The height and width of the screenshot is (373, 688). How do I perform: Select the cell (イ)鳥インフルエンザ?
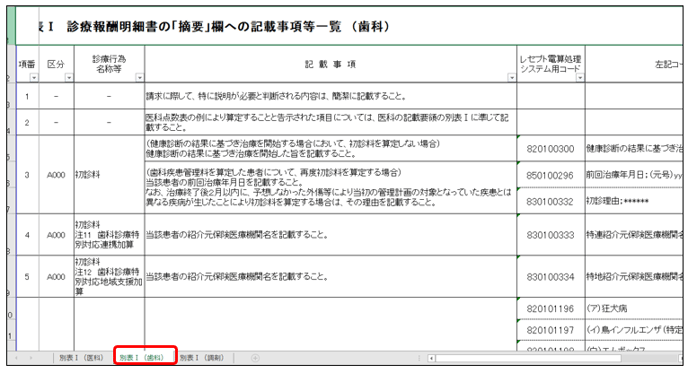pos(634,330)
